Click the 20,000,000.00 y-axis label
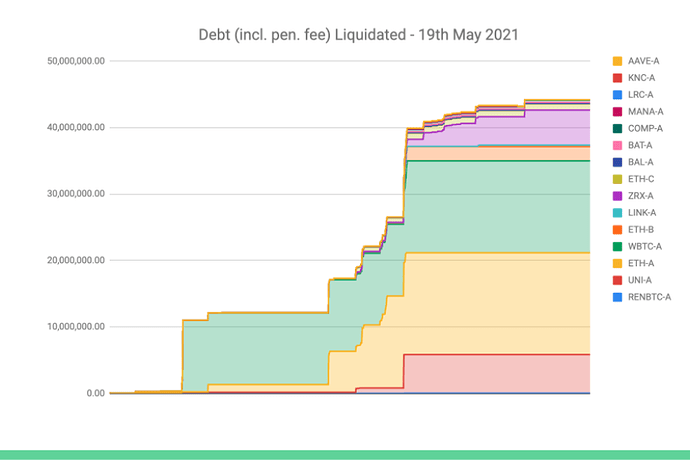Image resolution: width=690 pixels, height=460 pixels. click(77, 260)
